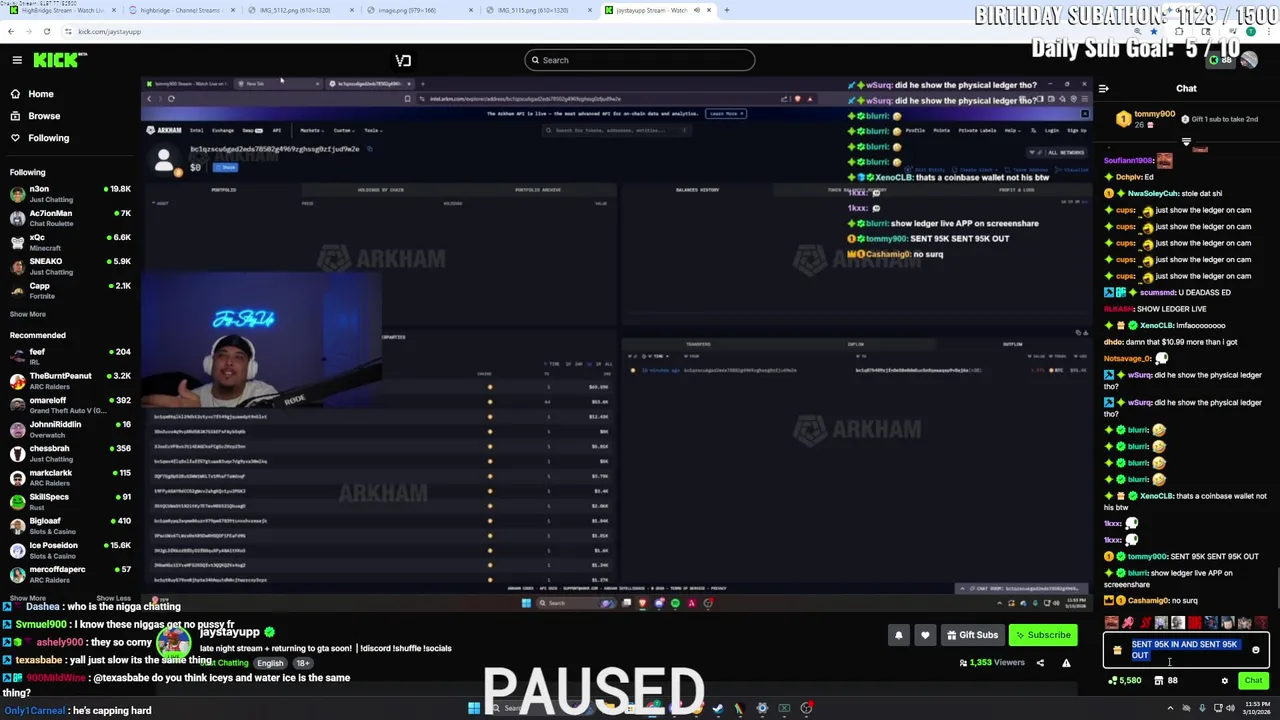This screenshot has width=1280, height=720.
Task: Open omareloff recommended channel
Action: click(x=70, y=405)
